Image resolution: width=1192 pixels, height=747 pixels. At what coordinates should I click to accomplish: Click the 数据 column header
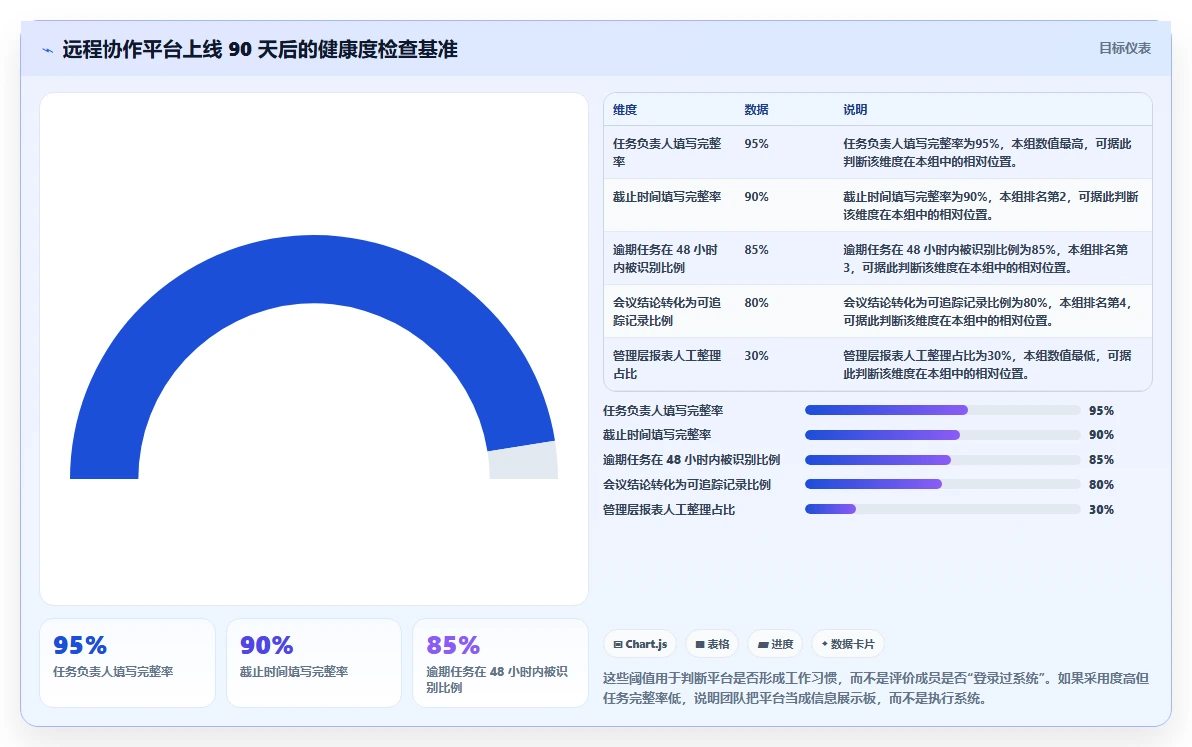(756, 109)
